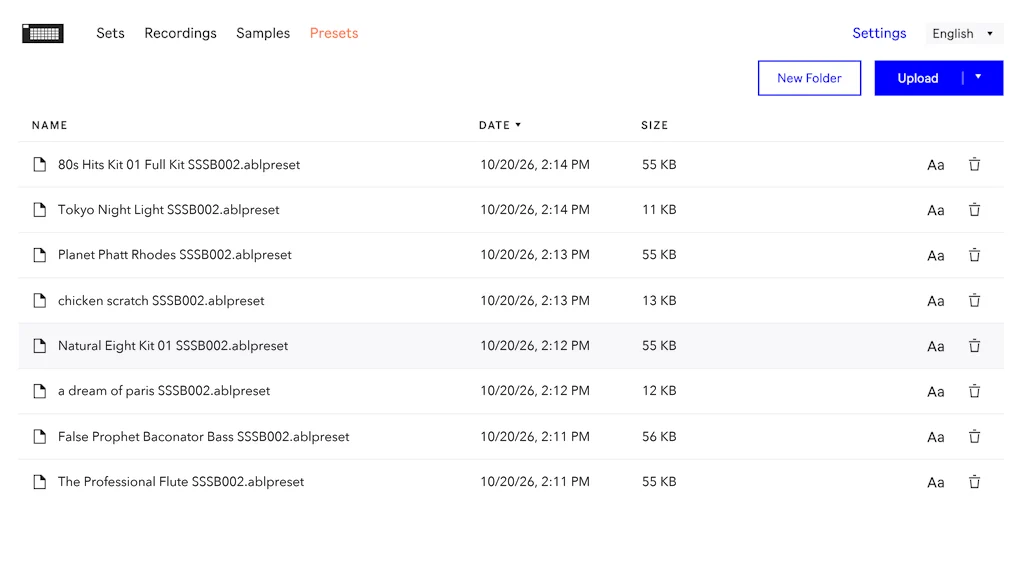The height and width of the screenshot is (569, 1024).
Task: Click the date of Planet Phatt Rhodes row
Action: pyautogui.click(x=535, y=255)
